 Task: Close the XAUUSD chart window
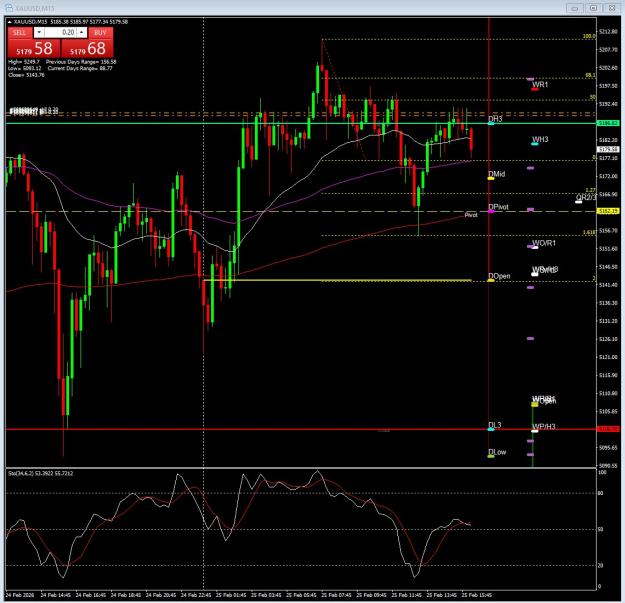click(x=611, y=8)
